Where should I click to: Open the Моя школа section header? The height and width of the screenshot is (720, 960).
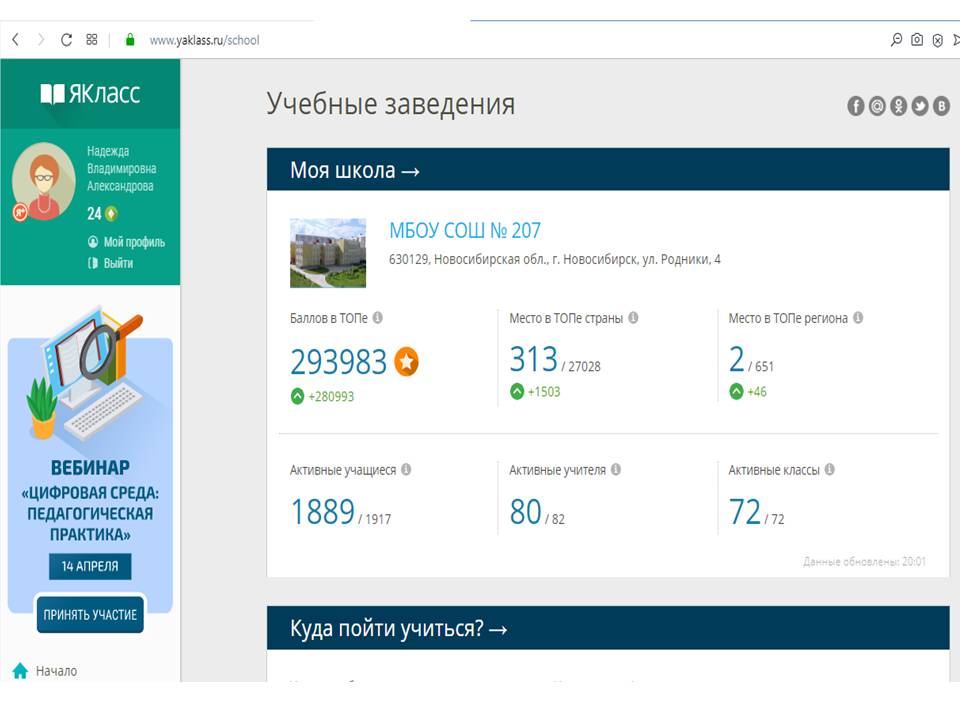click(x=355, y=170)
